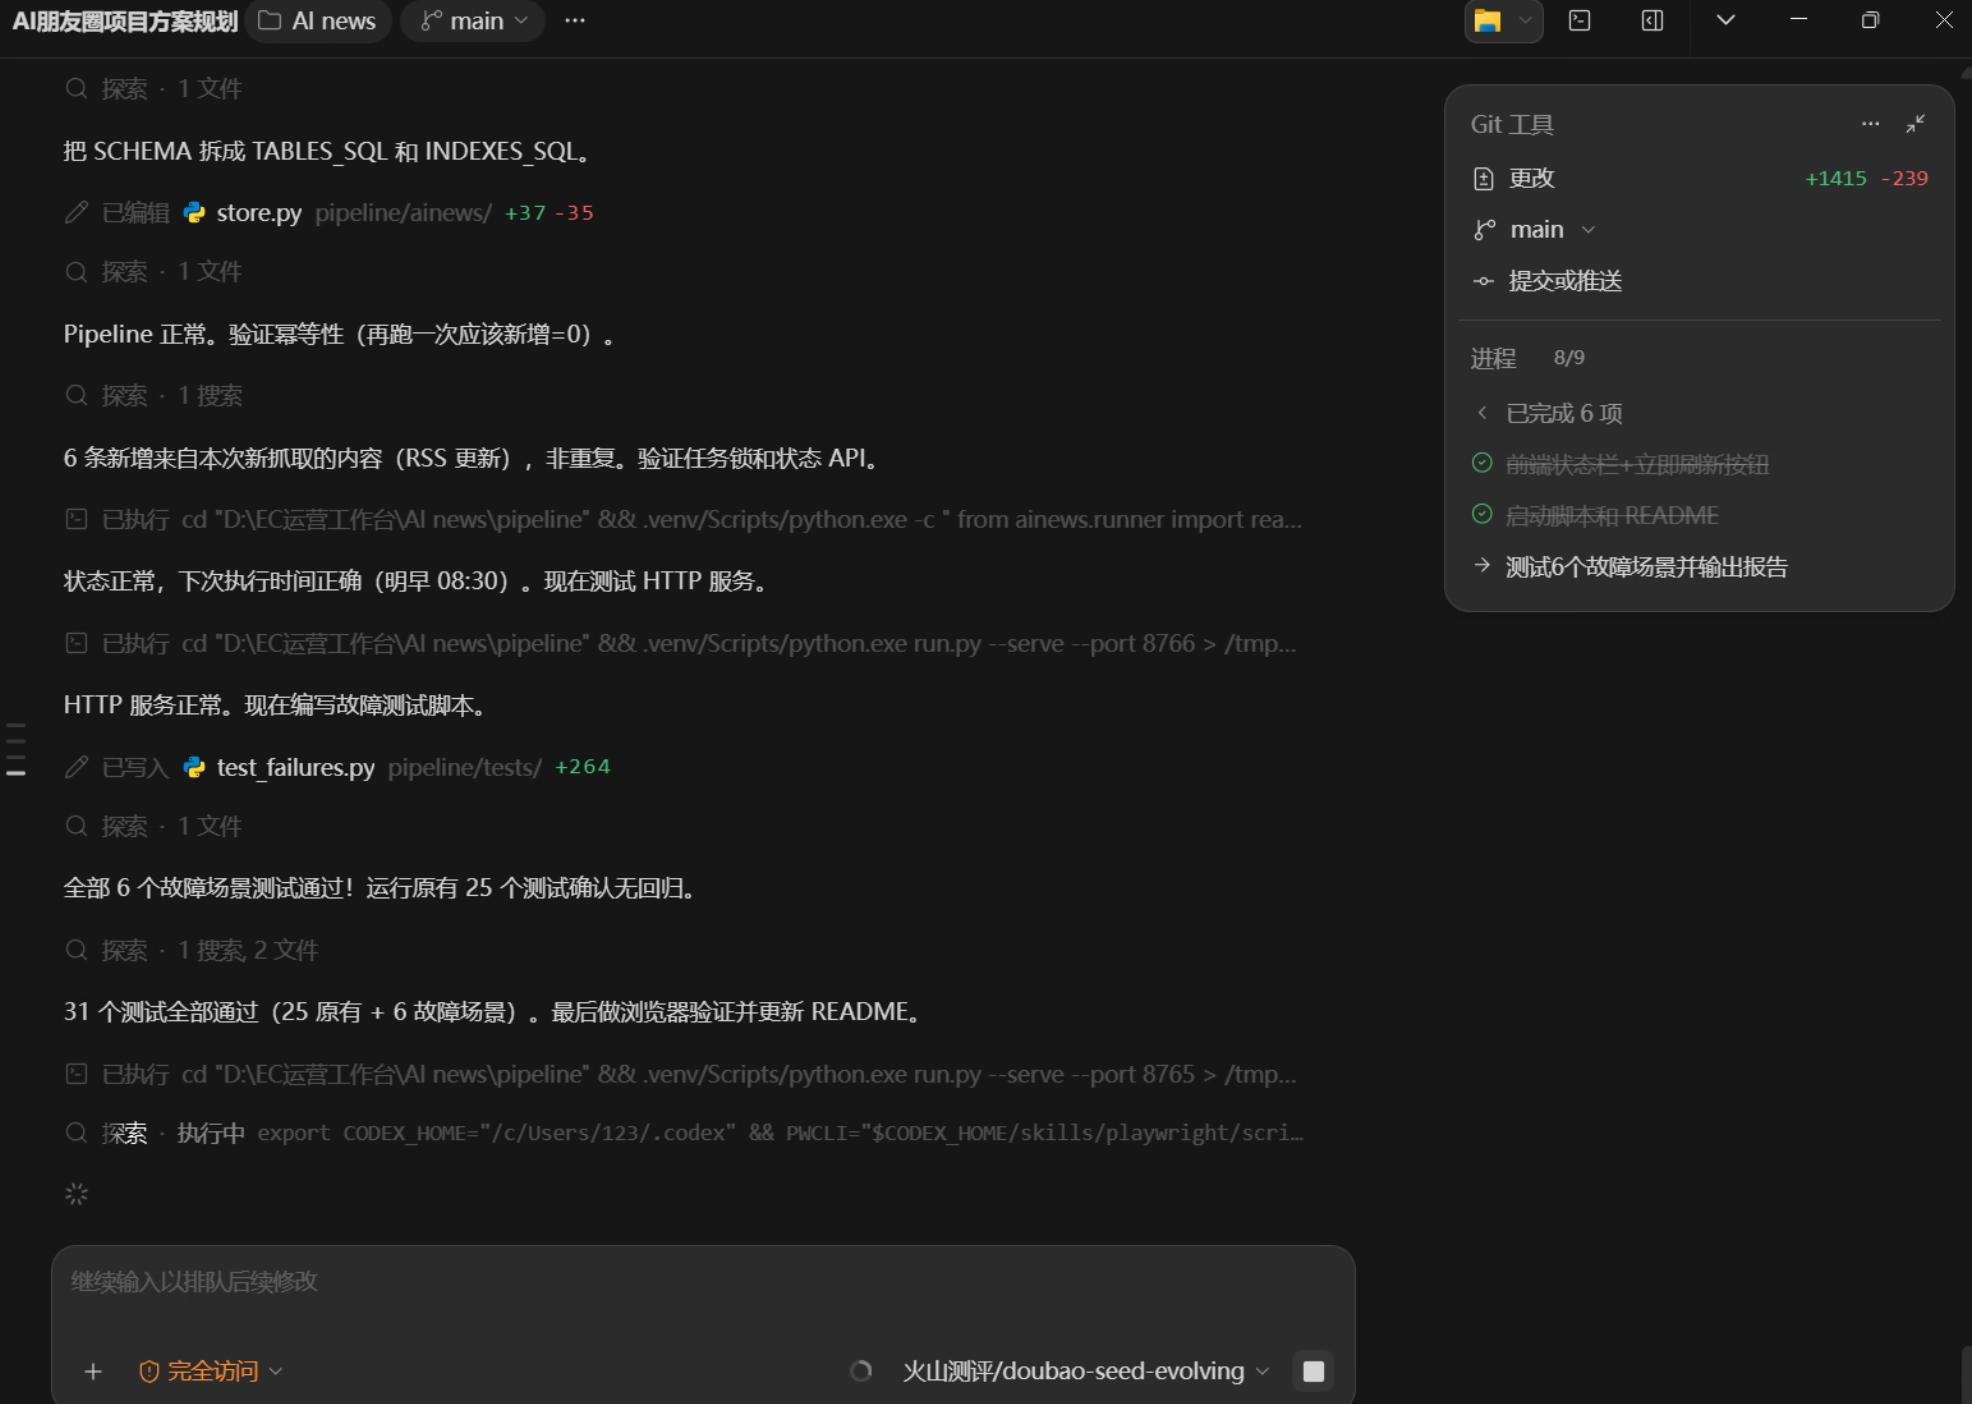This screenshot has width=1972, height=1404.
Task: Open the main branch dropdown in title bar
Action: [473, 21]
